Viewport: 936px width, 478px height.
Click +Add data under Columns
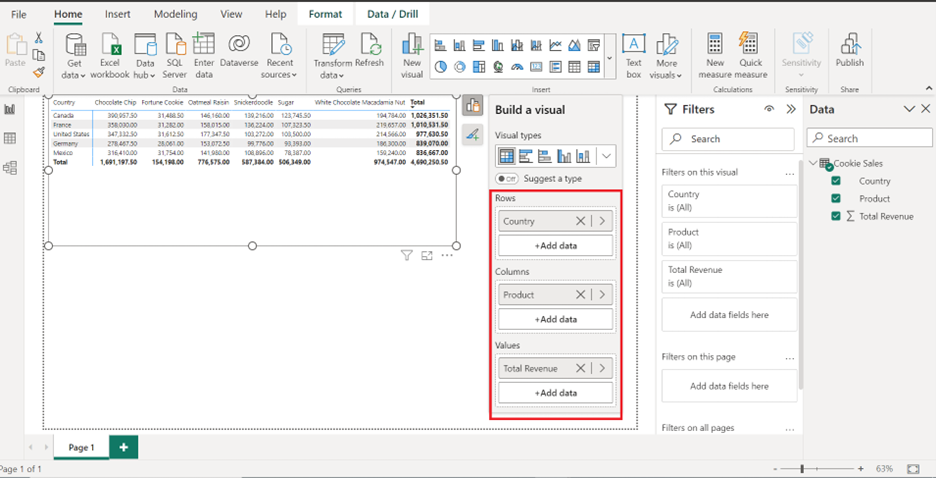[555, 319]
